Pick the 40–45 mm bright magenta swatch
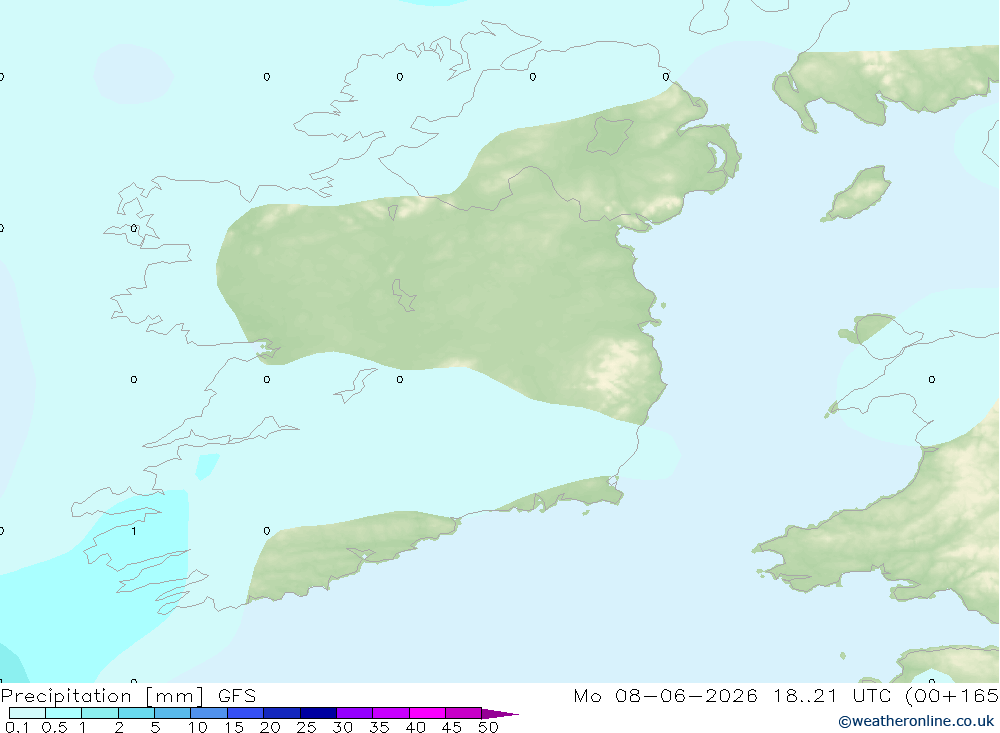This screenshot has height=733, width=1000. pos(427,713)
